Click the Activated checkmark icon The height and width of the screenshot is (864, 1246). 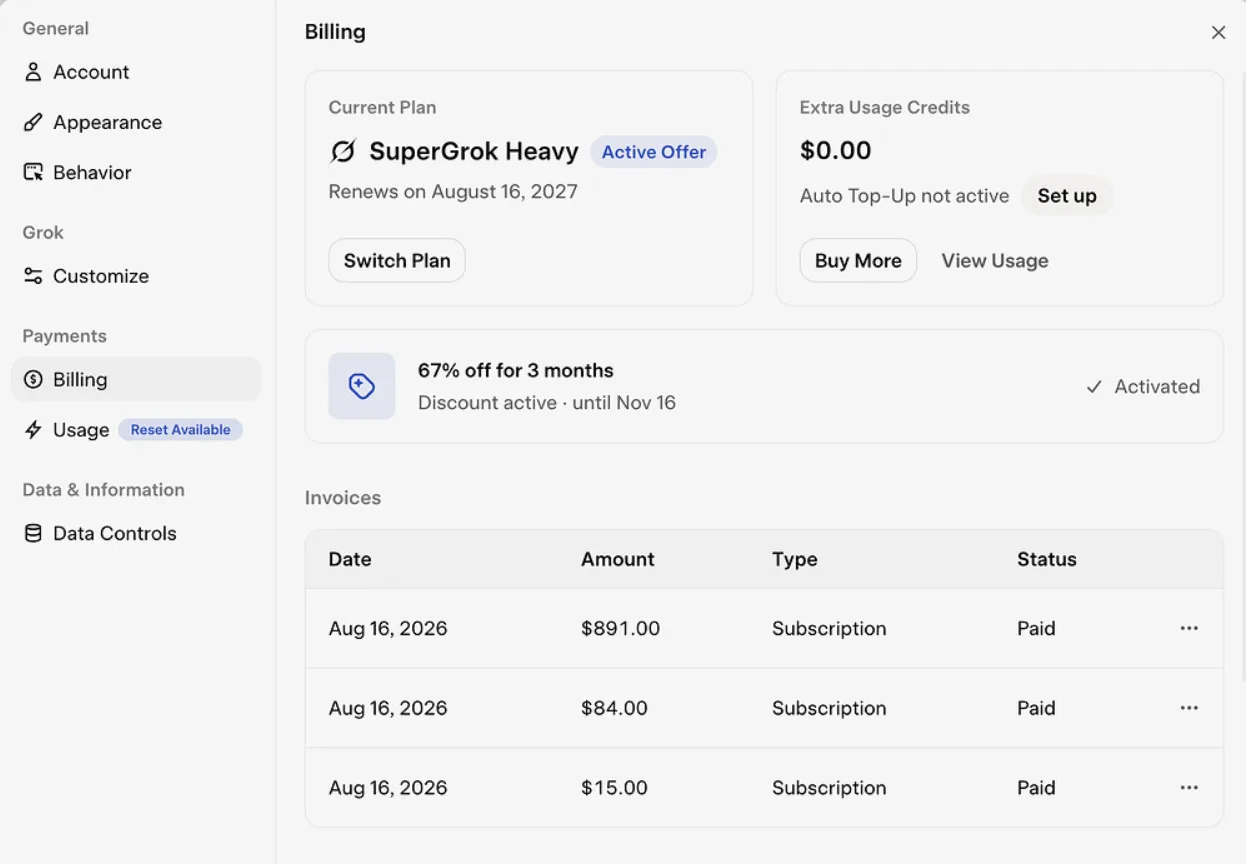(1094, 387)
